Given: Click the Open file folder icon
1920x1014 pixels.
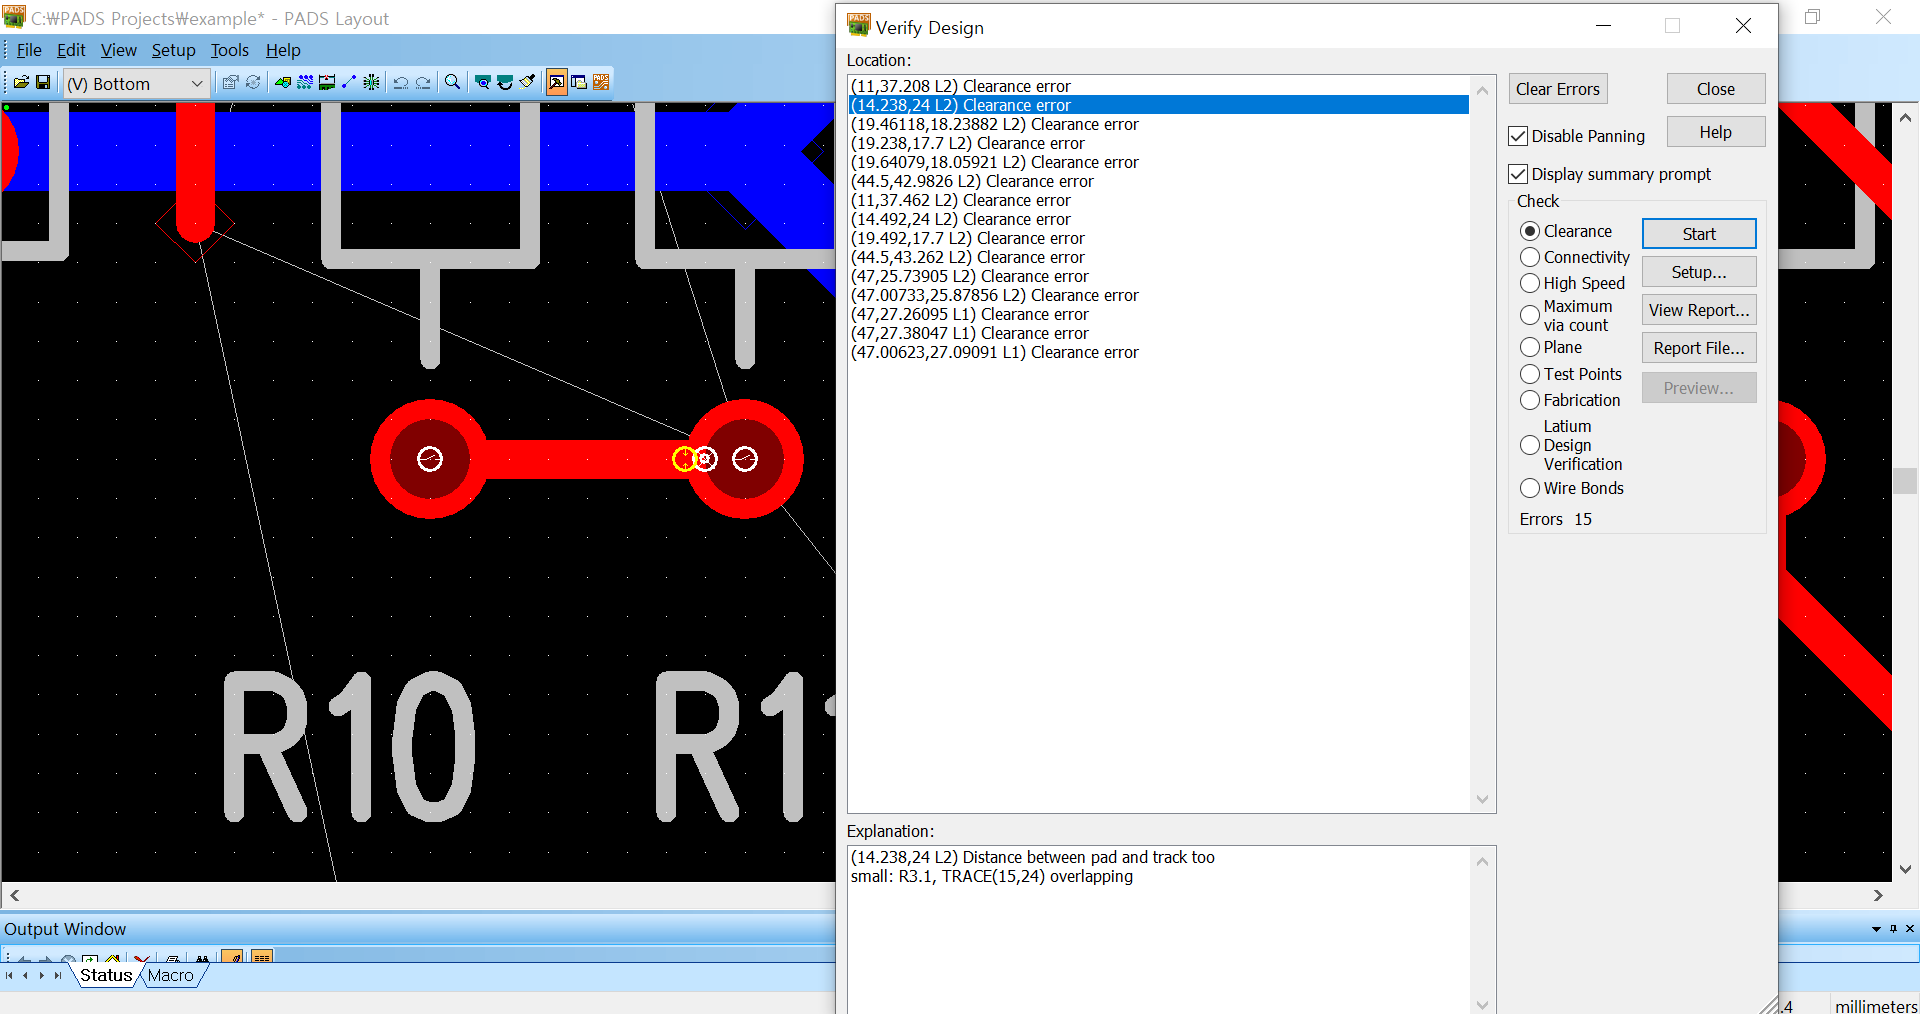Looking at the screenshot, I should [x=21, y=83].
